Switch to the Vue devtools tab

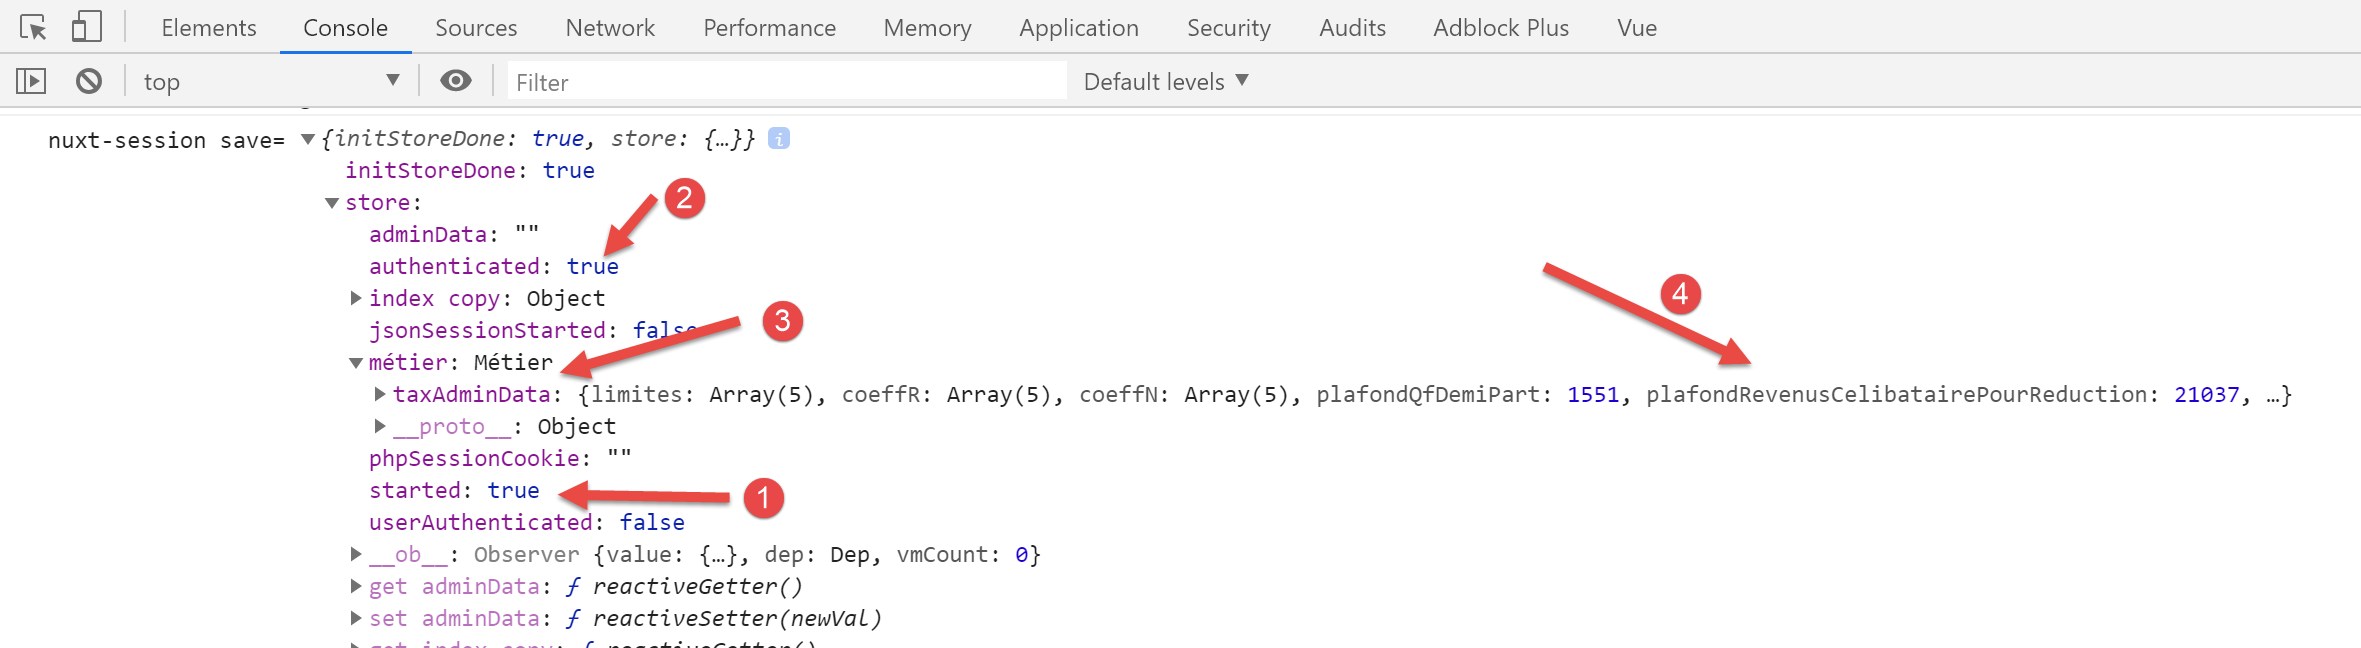click(x=1637, y=28)
